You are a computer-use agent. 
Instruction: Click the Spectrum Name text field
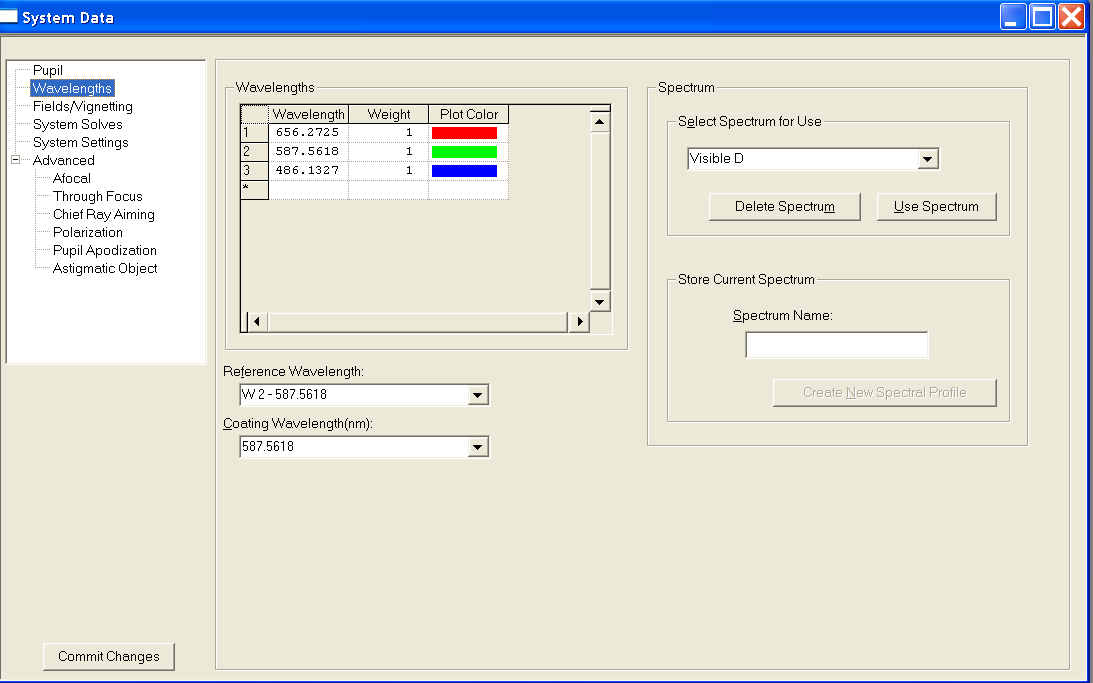836,345
